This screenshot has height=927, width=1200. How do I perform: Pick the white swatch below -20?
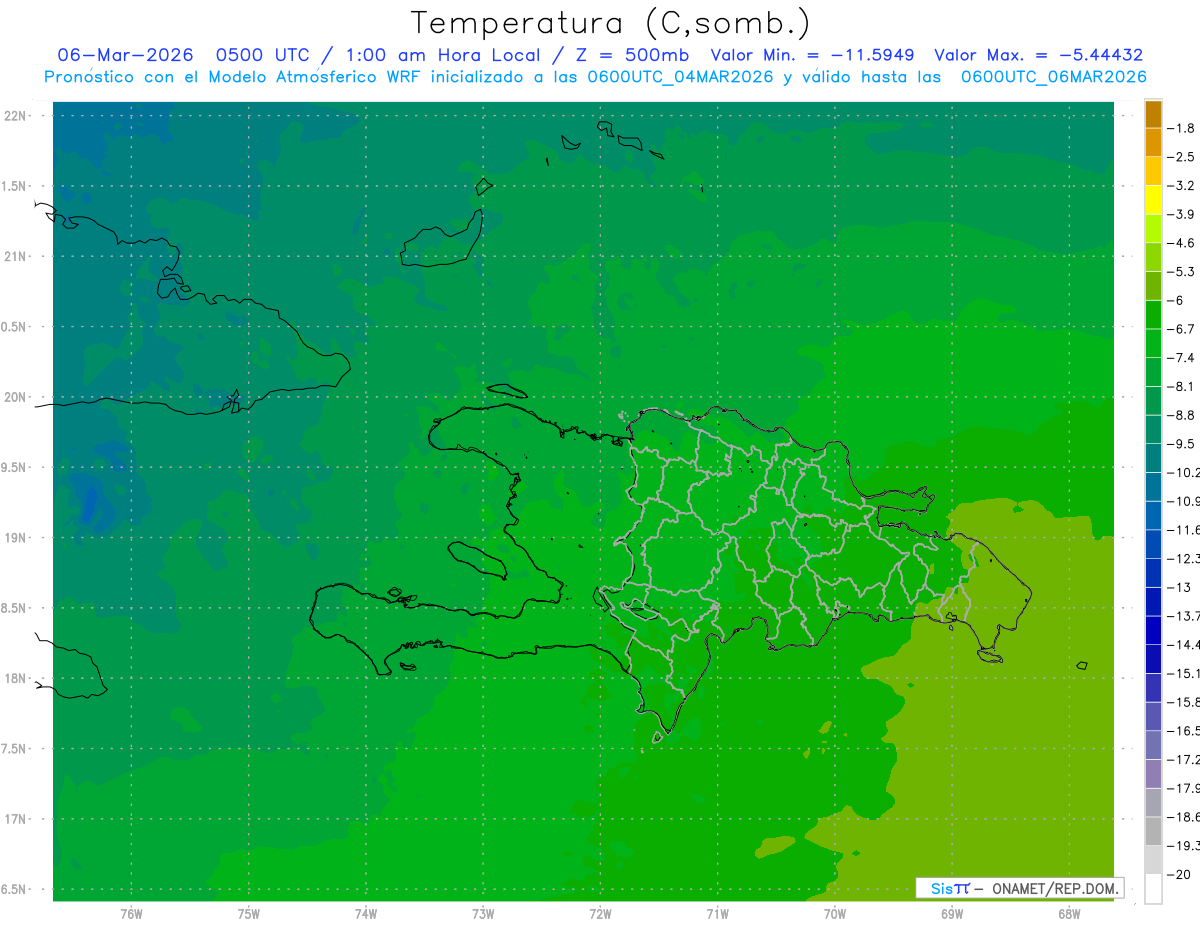(x=1153, y=888)
